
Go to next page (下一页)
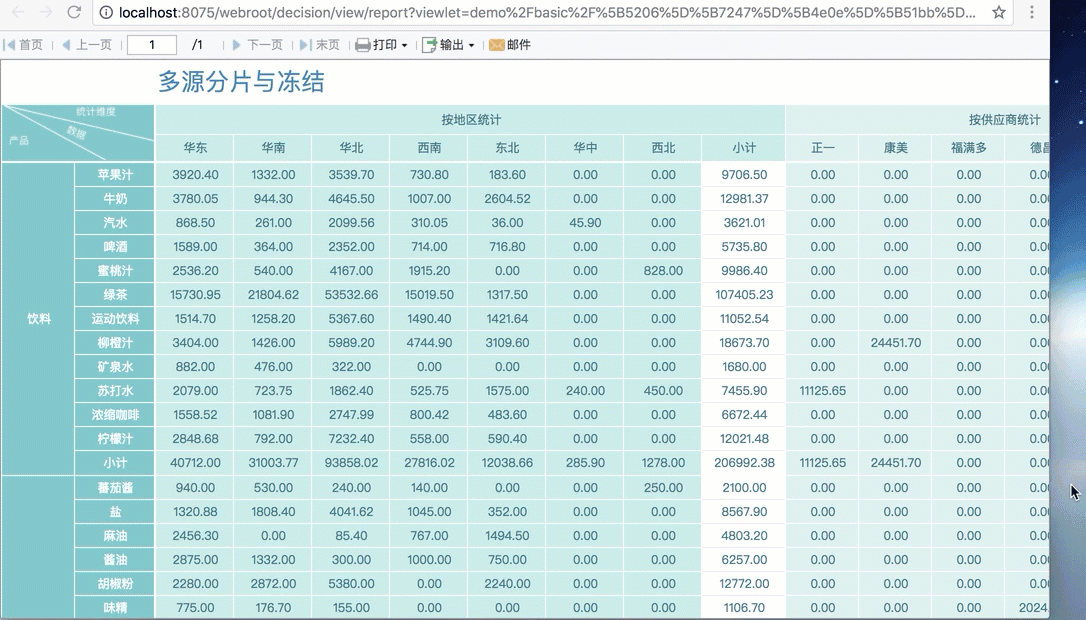[257, 45]
